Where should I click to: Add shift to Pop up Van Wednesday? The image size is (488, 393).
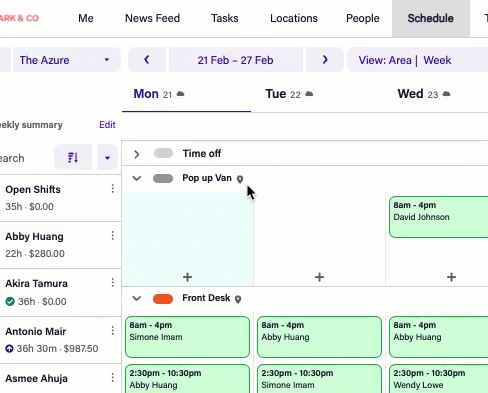[x=452, y=277]
